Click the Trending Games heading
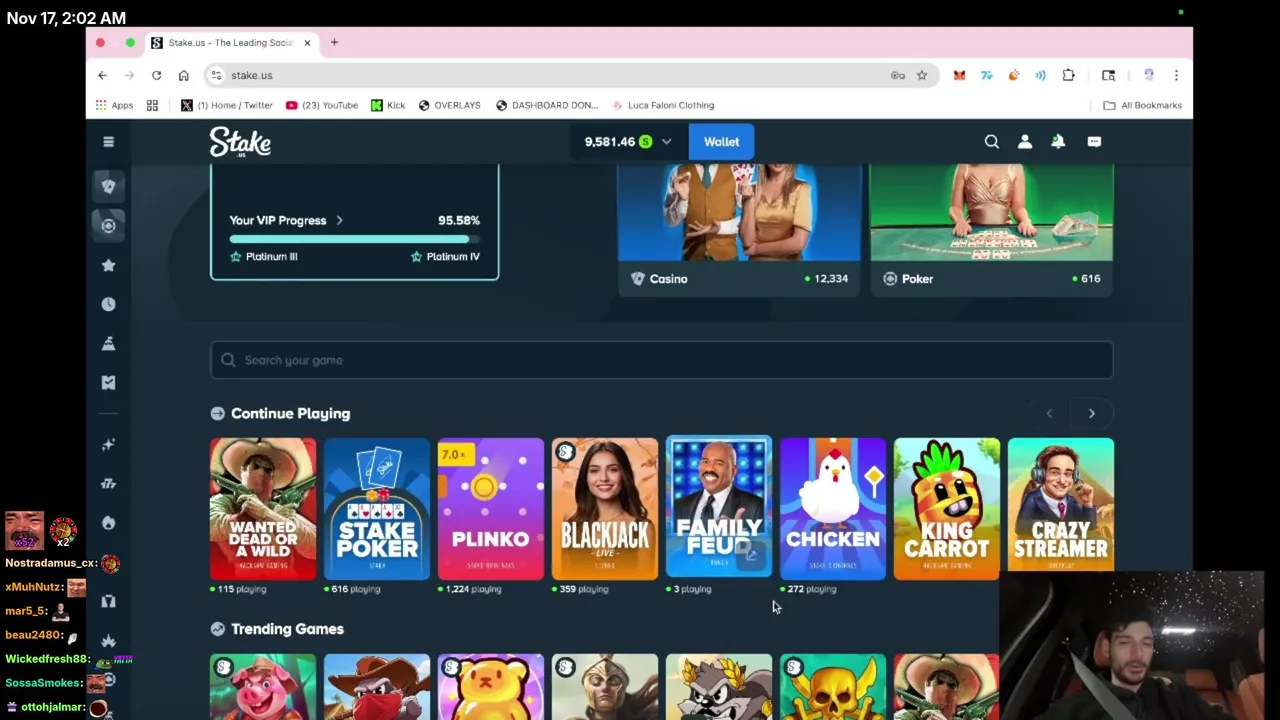1280x720 pixels. pyautogui.click(x=287, y=629)
